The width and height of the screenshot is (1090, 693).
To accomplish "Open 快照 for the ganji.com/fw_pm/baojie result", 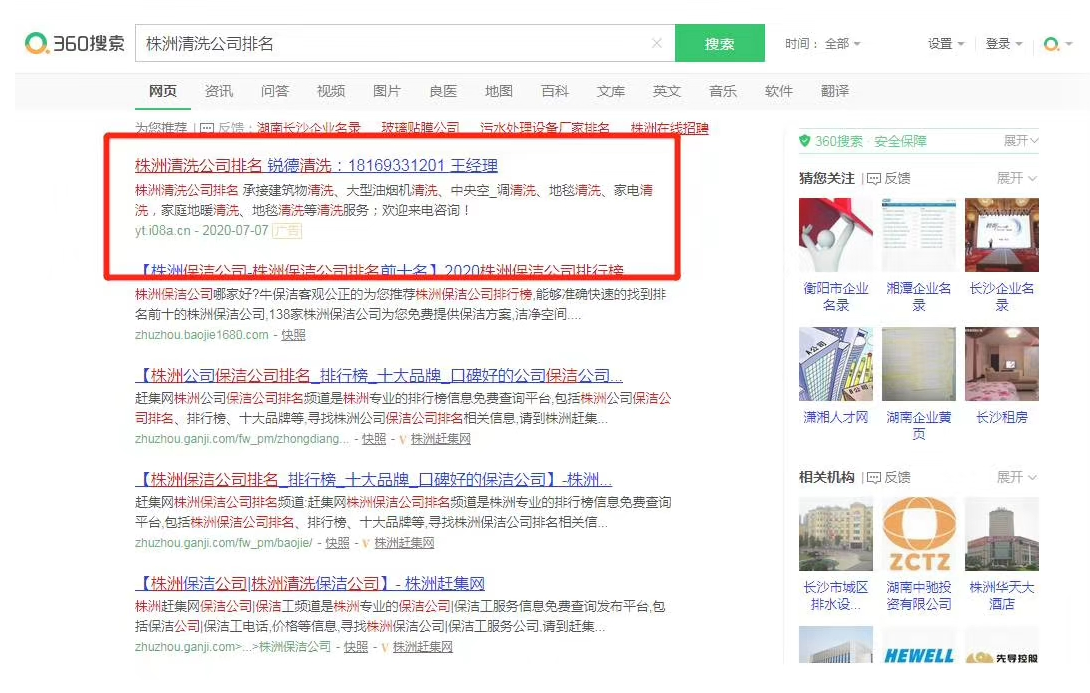I will click(x=337, y=543).
